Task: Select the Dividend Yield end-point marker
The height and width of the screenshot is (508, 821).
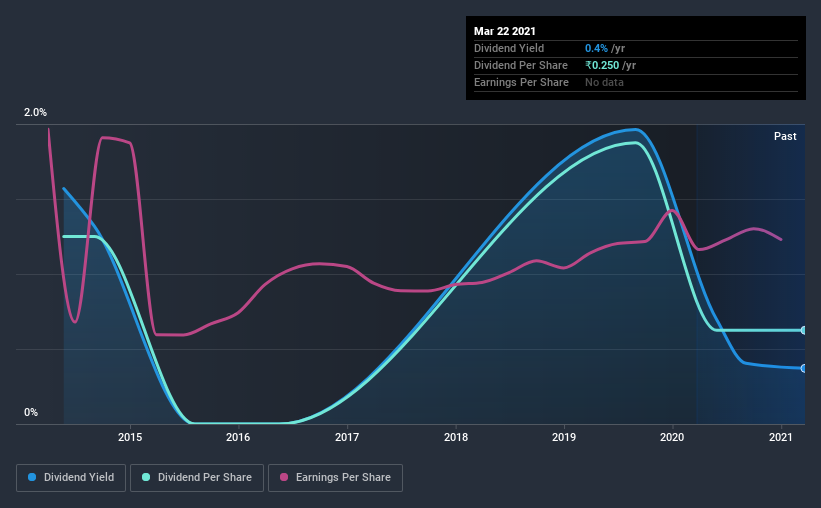Action: (x=803, y=369)
